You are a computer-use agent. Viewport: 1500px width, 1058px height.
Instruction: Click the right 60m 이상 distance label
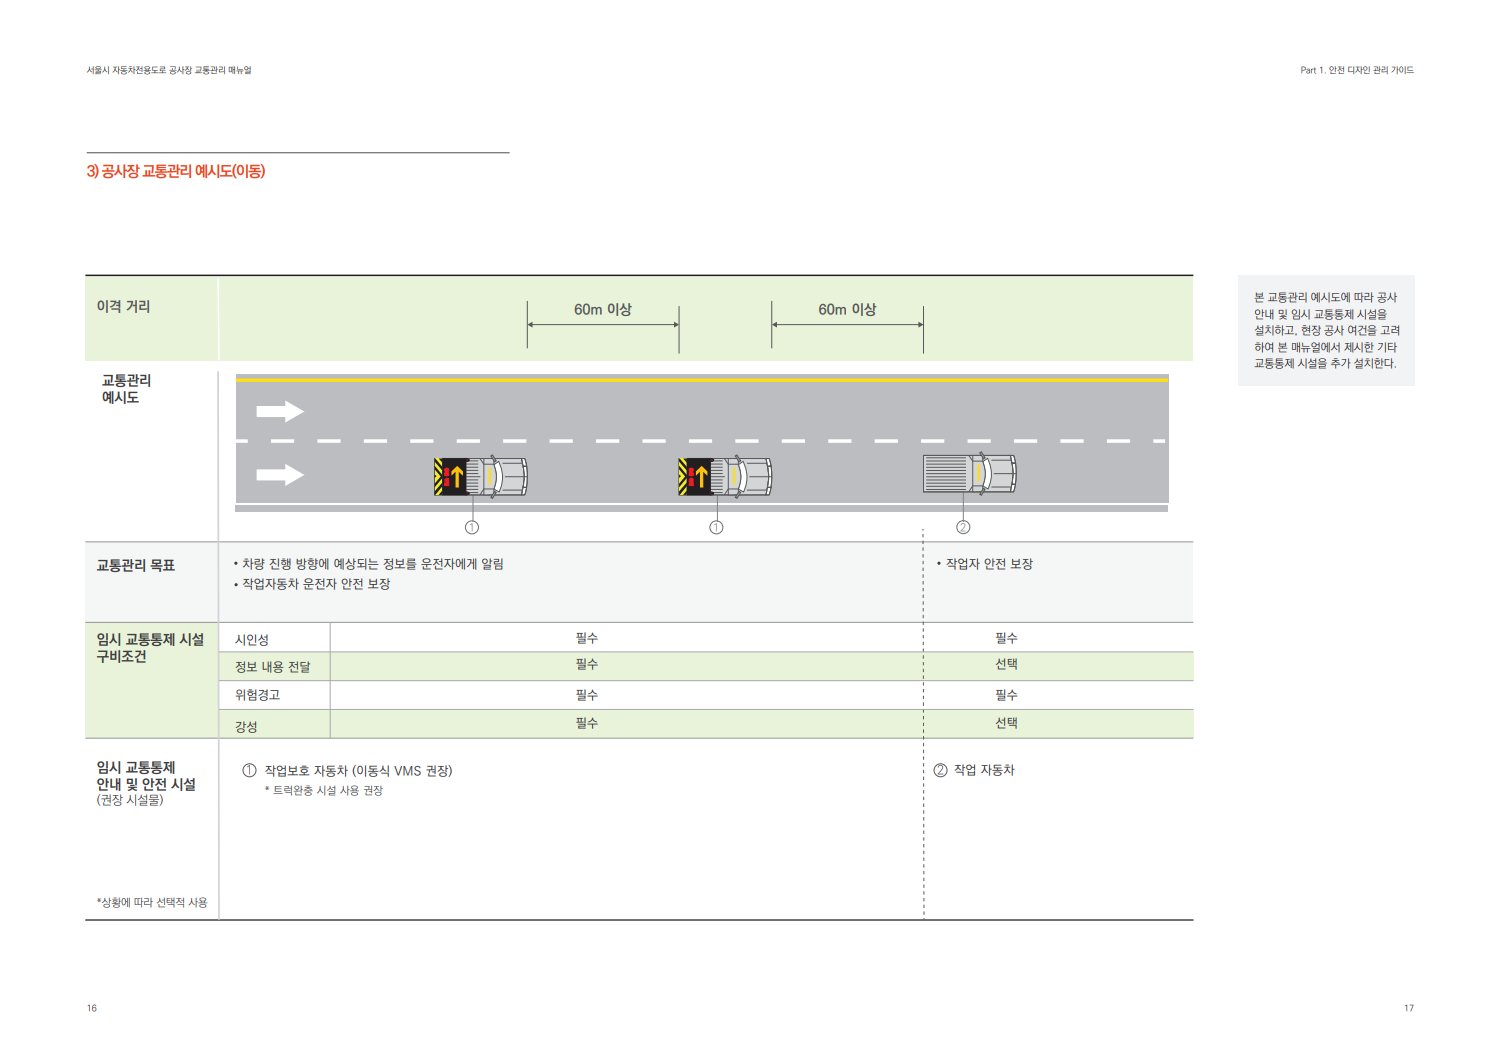tap(847, 310)
